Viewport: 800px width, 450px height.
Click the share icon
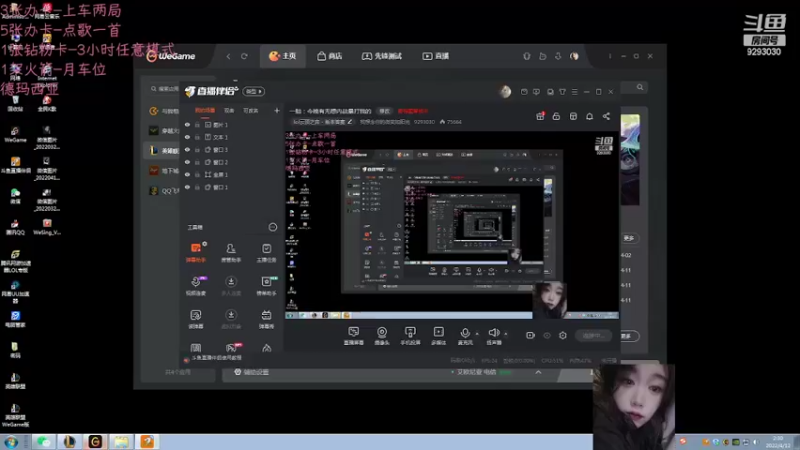[x=606, y=116]
